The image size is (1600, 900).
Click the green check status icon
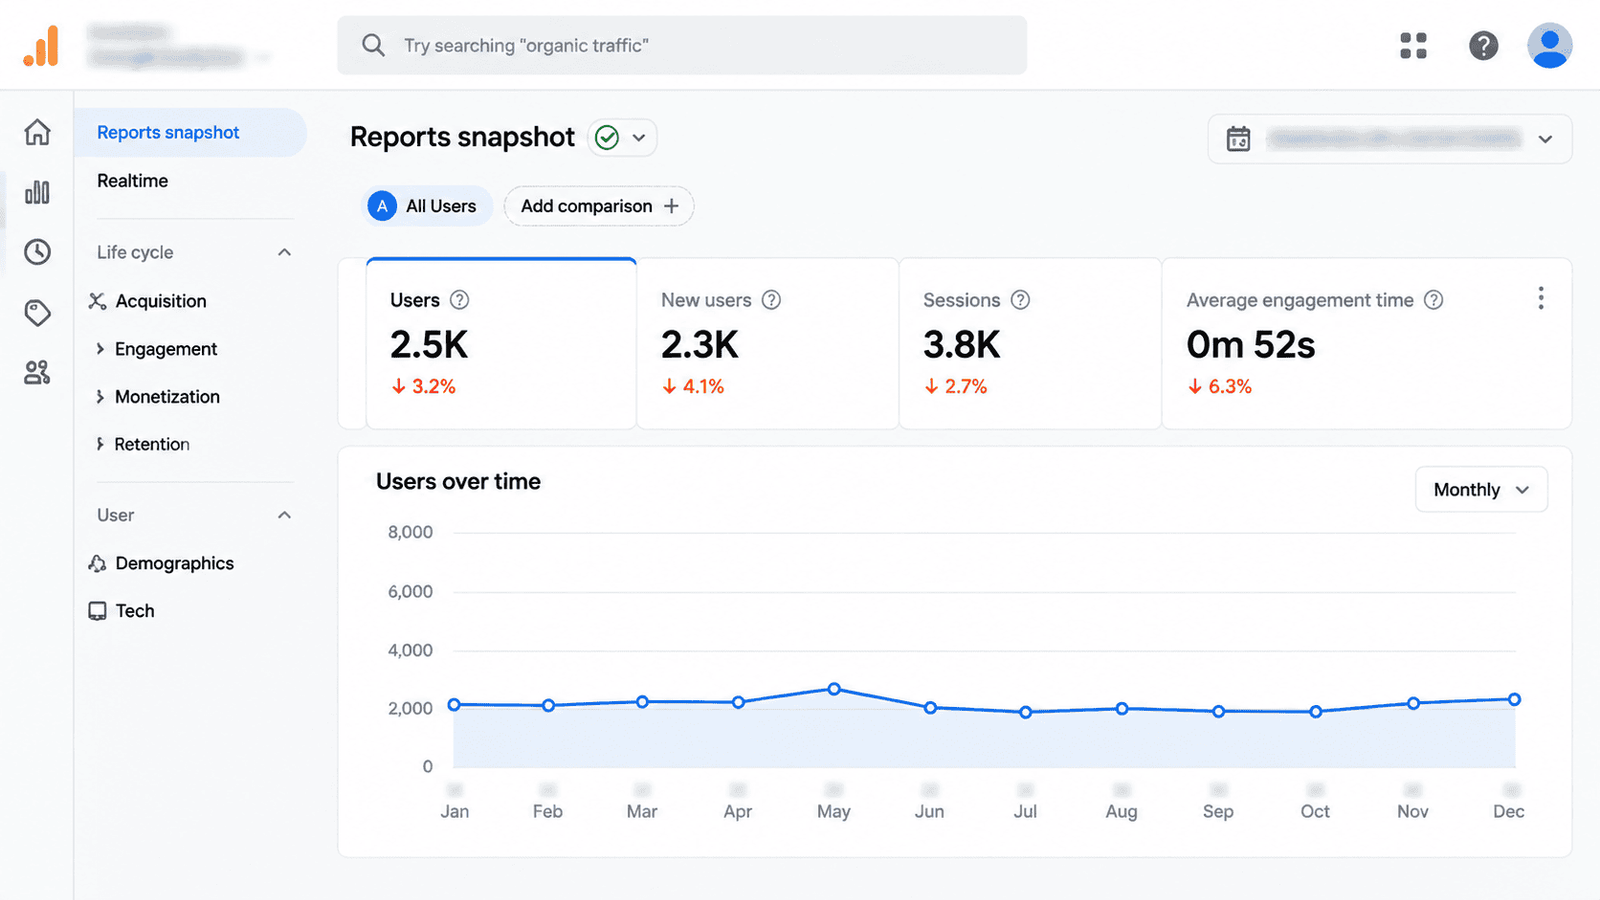point(607,137)
